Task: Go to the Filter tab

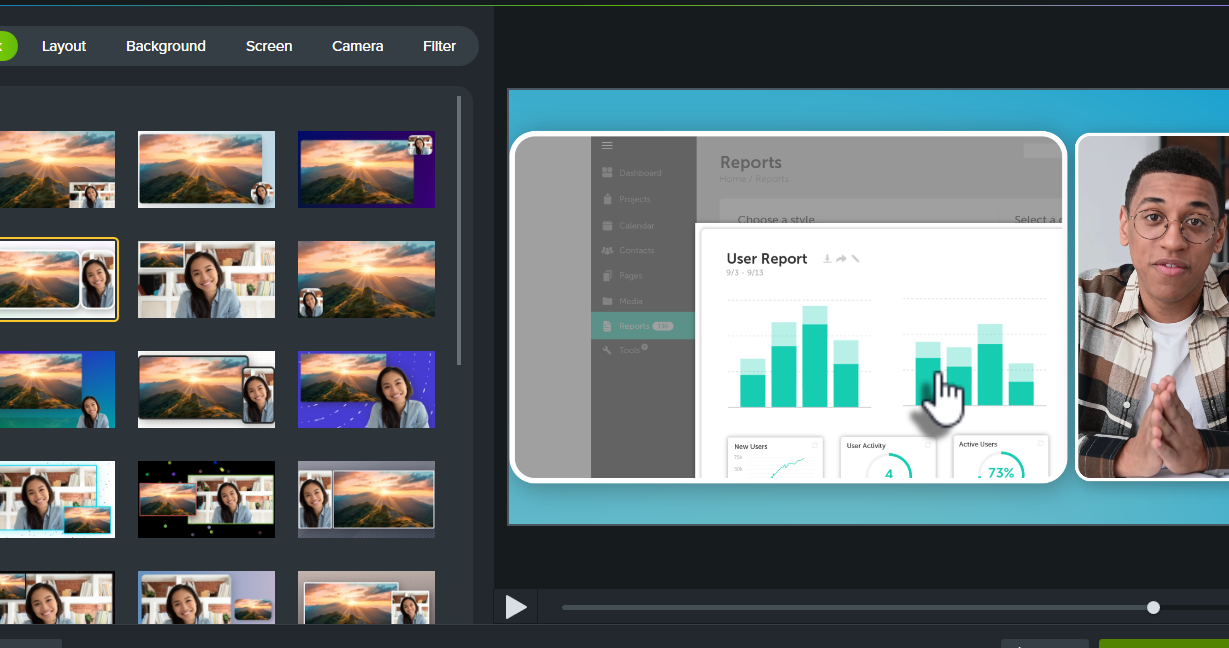Action: pyautogui.click(x=439, y=46)
